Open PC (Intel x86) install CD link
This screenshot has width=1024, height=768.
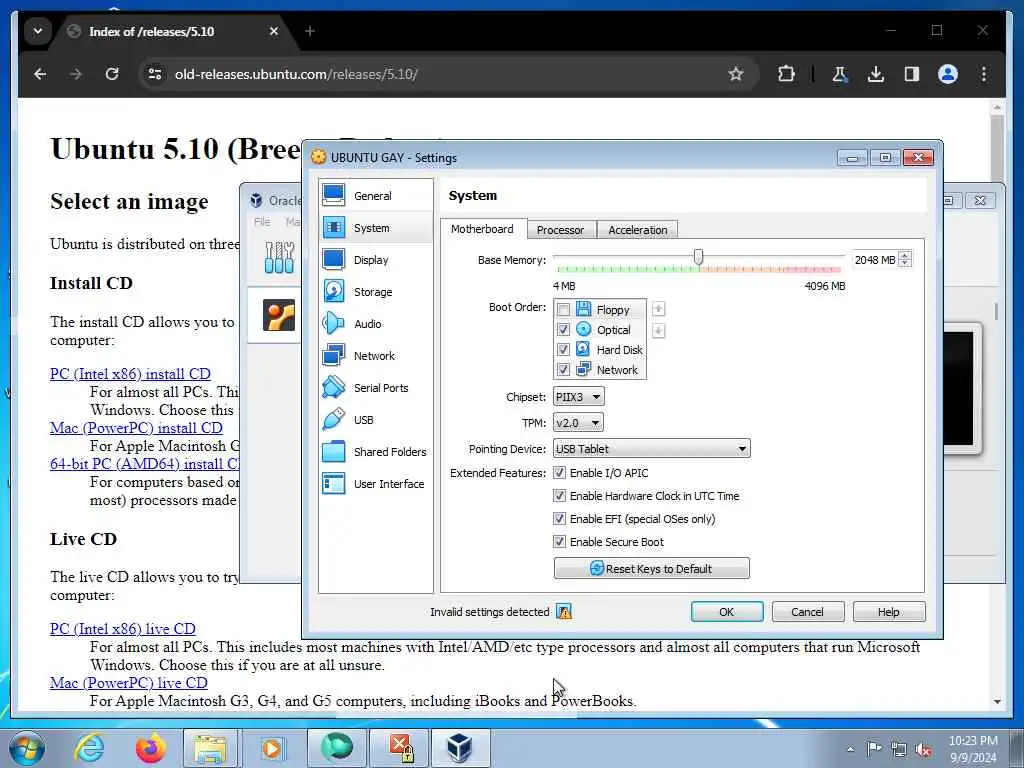[x=131, y=374]
